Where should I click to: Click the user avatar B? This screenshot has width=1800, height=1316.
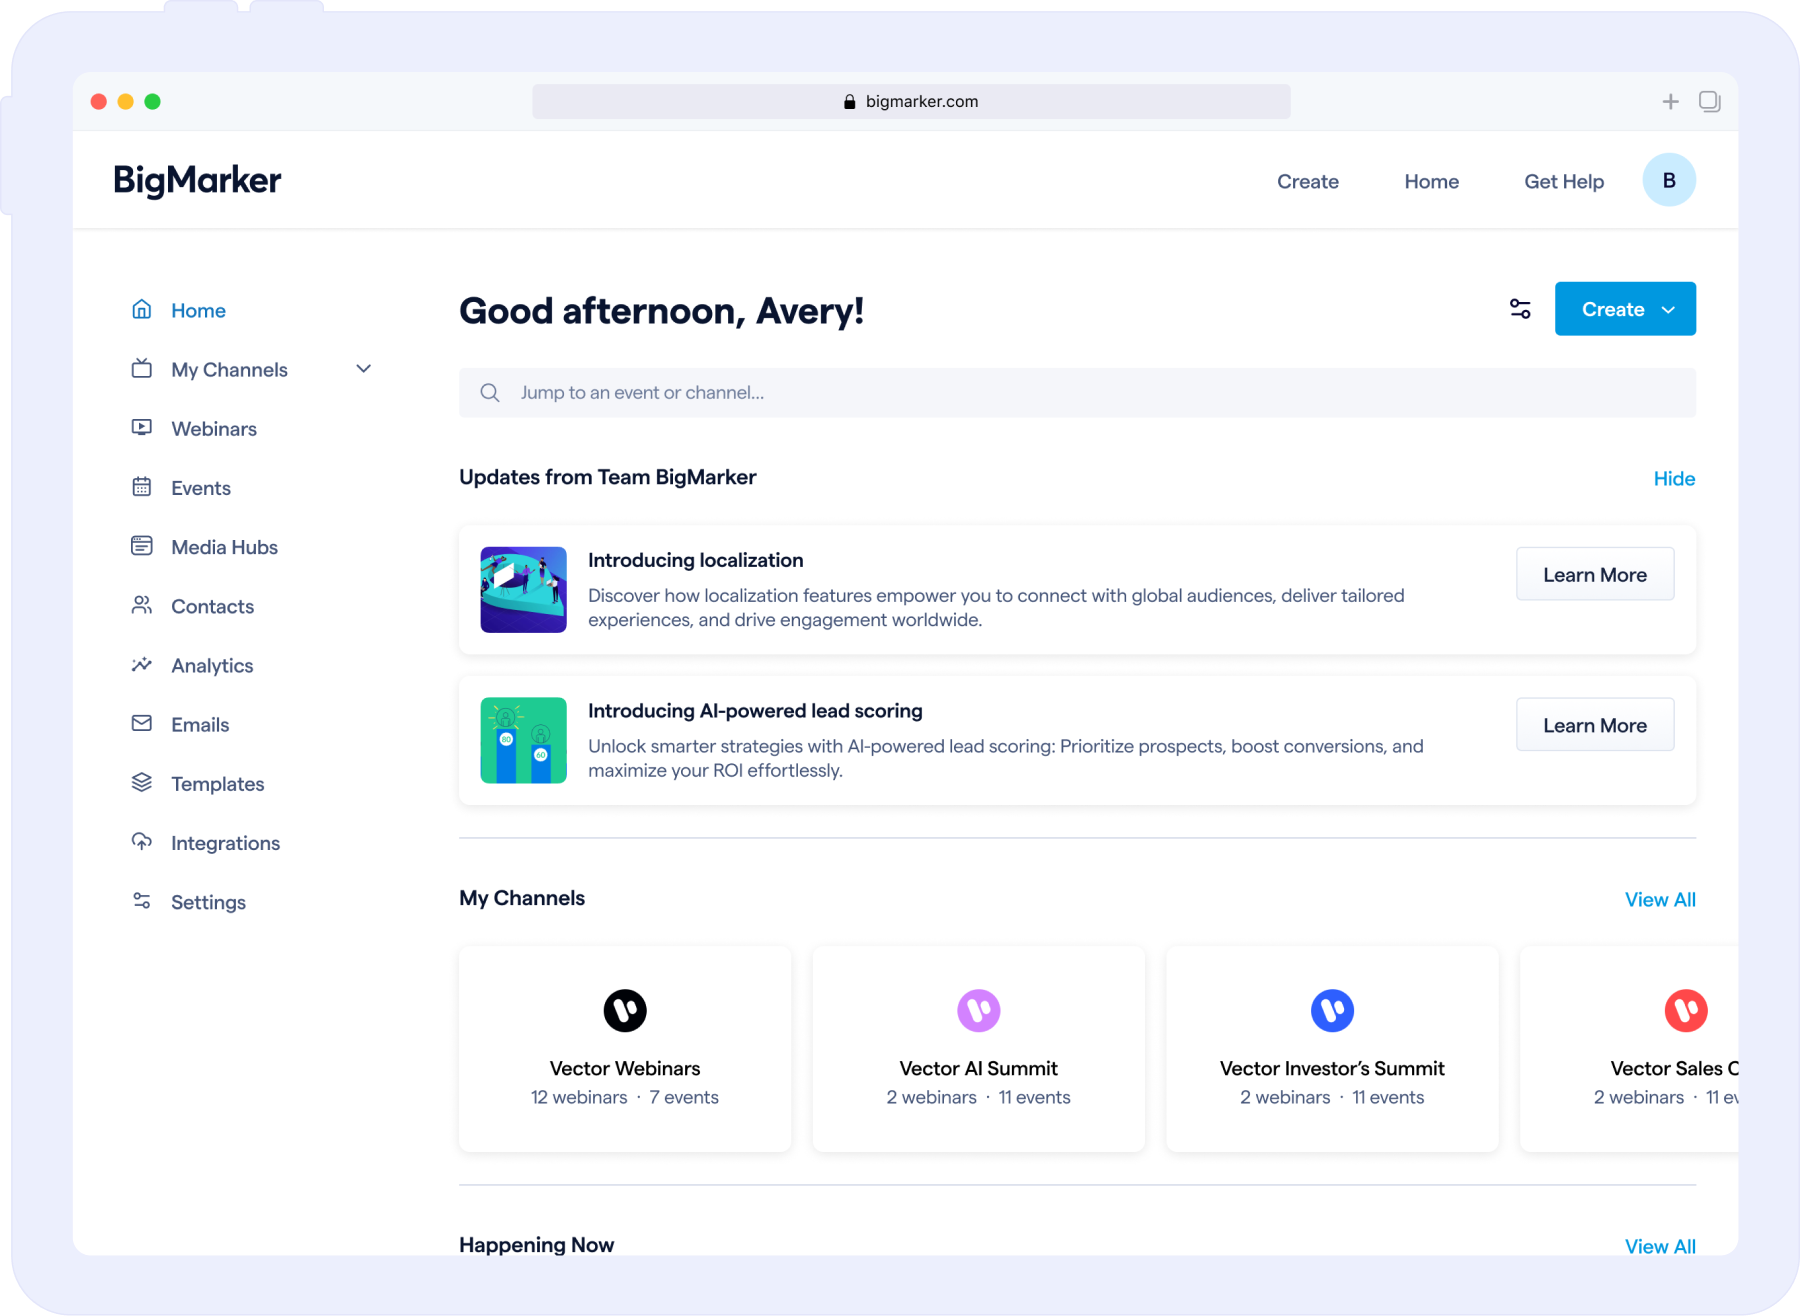click(1669, 180)
